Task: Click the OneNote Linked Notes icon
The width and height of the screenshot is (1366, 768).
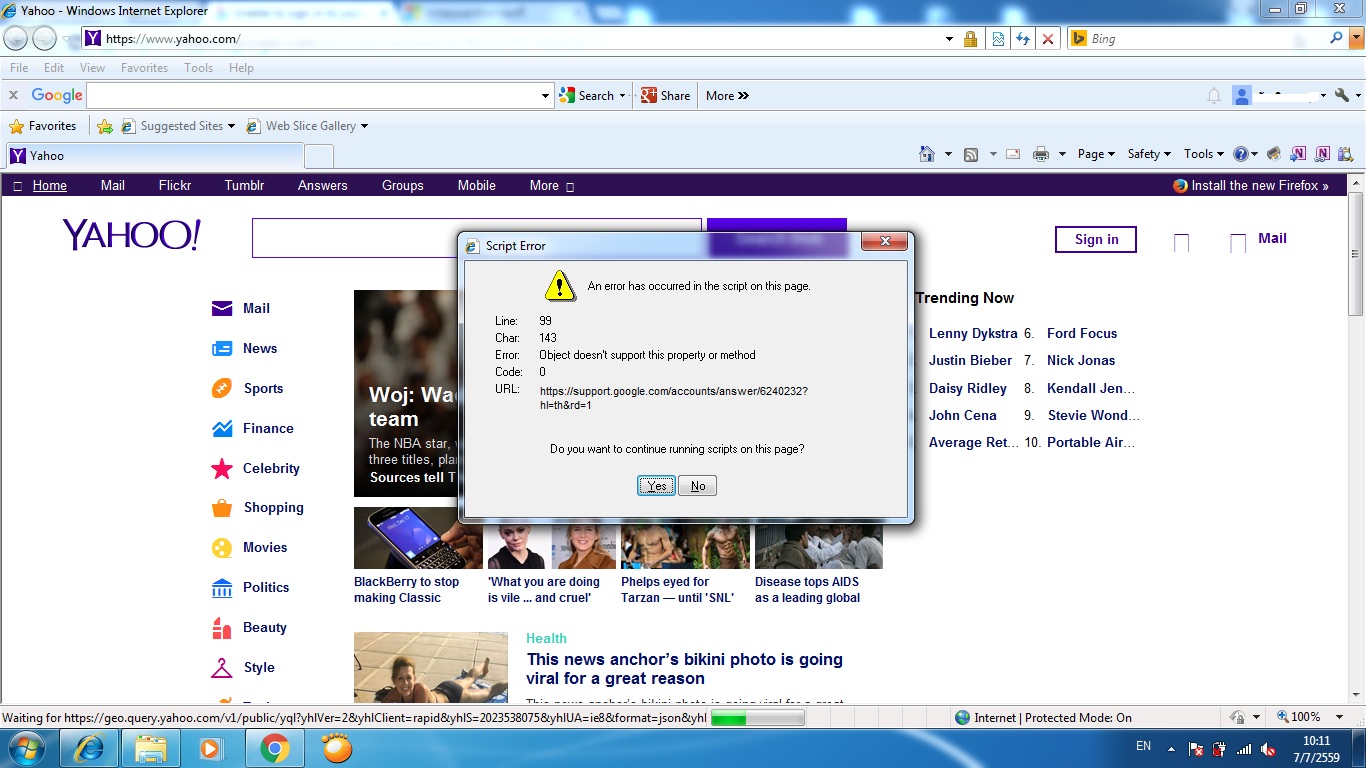Action: coord(1323,154)
